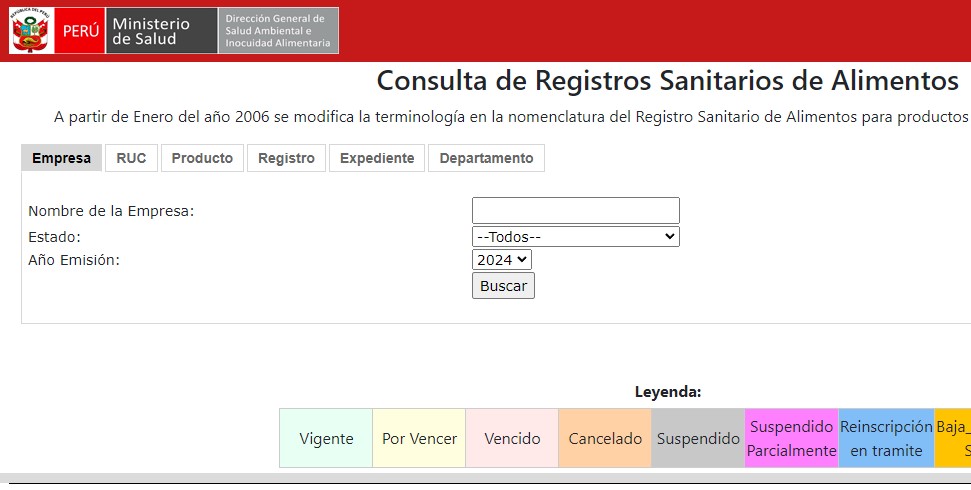
Task: Click the Peru coat of arms logo
Action: 32,31
